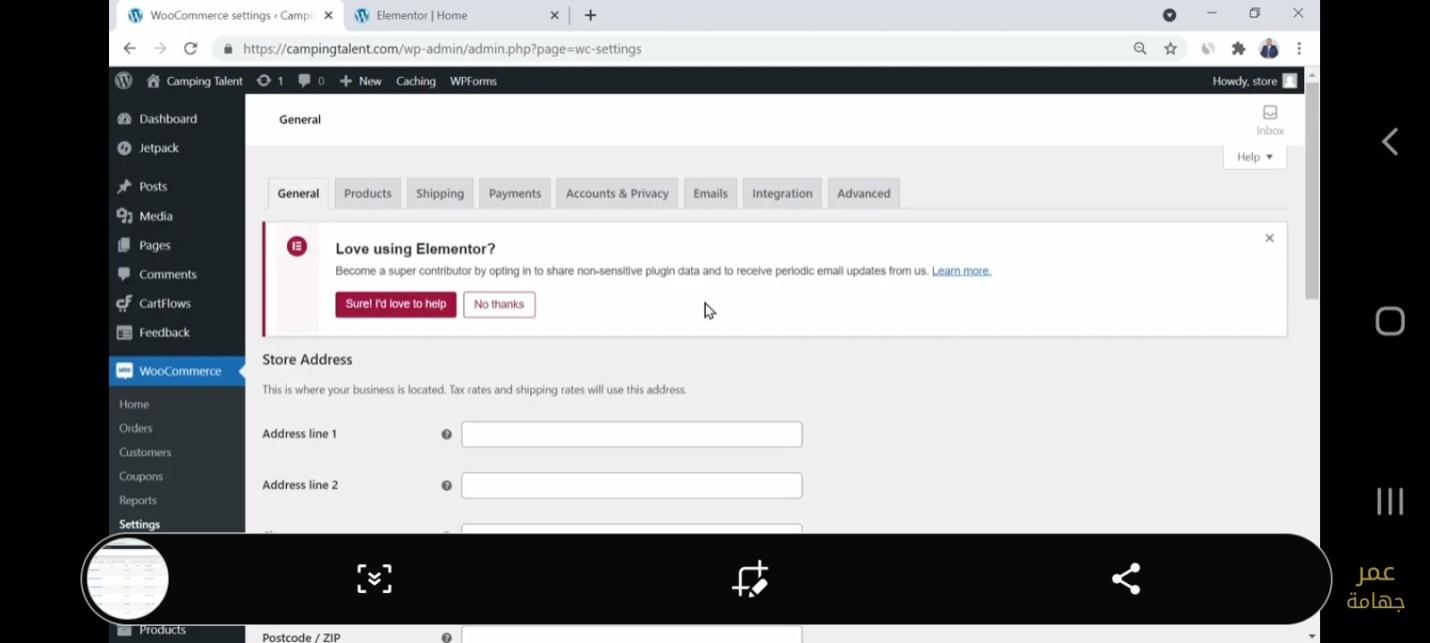Image resolution: width=1430 pixels, height=643 pixels.
Task: Expand the Help dropdown tab
Action: 1255,157
